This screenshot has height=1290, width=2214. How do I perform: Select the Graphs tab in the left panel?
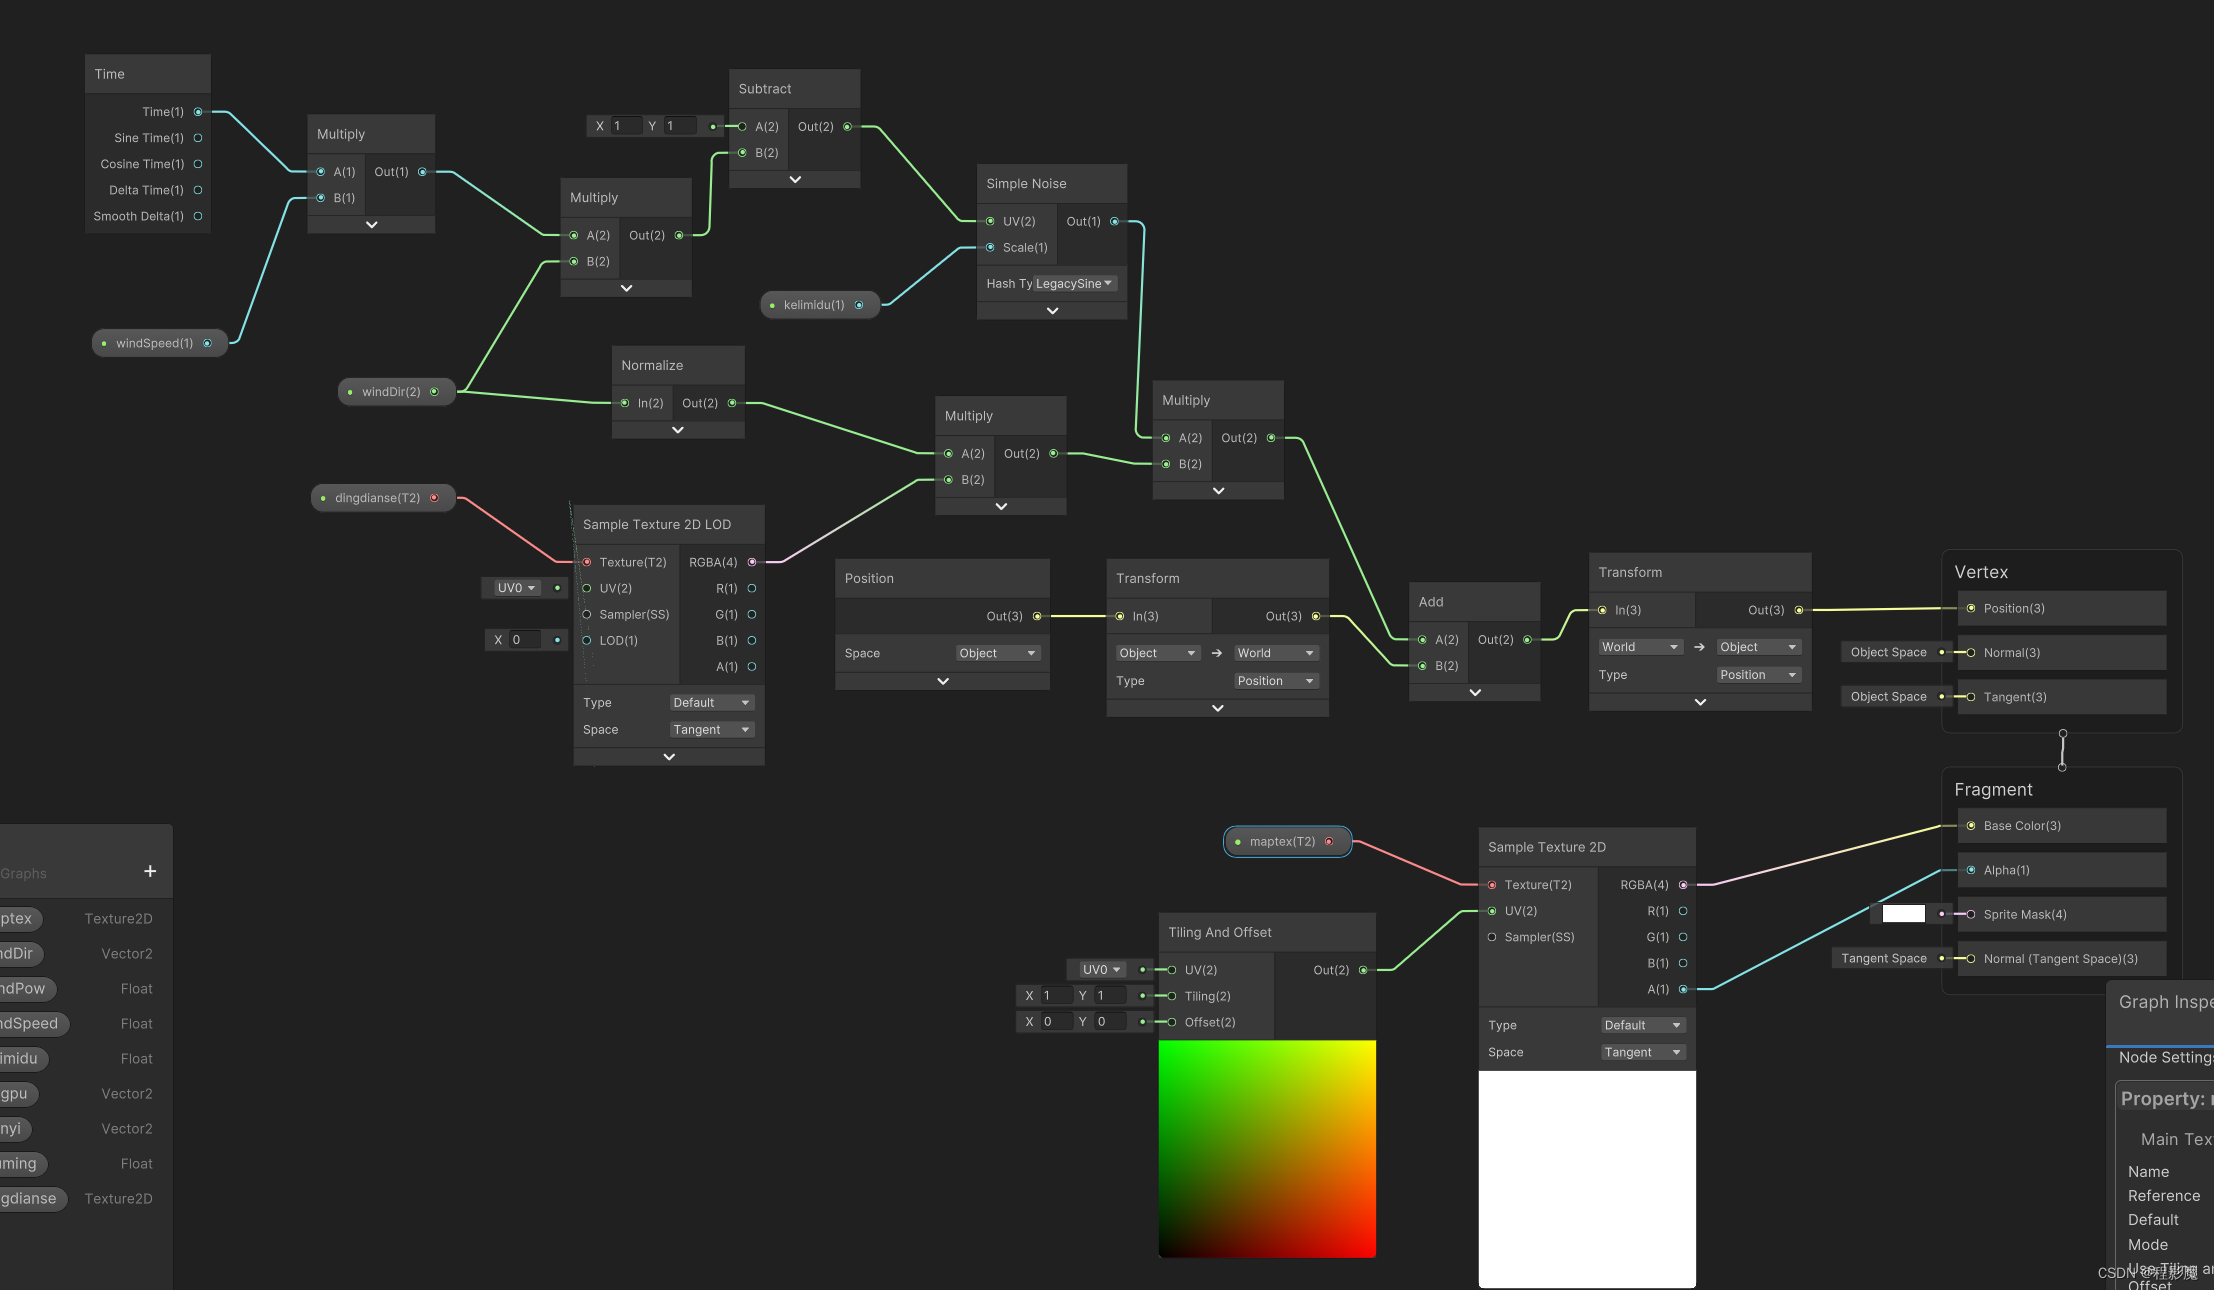(x=25, y=871)
